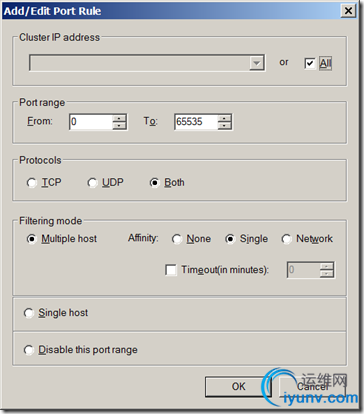364x414 pixels.
Task: Enable the Timeout (in minutes) checkbox
Action: (171, 270)
